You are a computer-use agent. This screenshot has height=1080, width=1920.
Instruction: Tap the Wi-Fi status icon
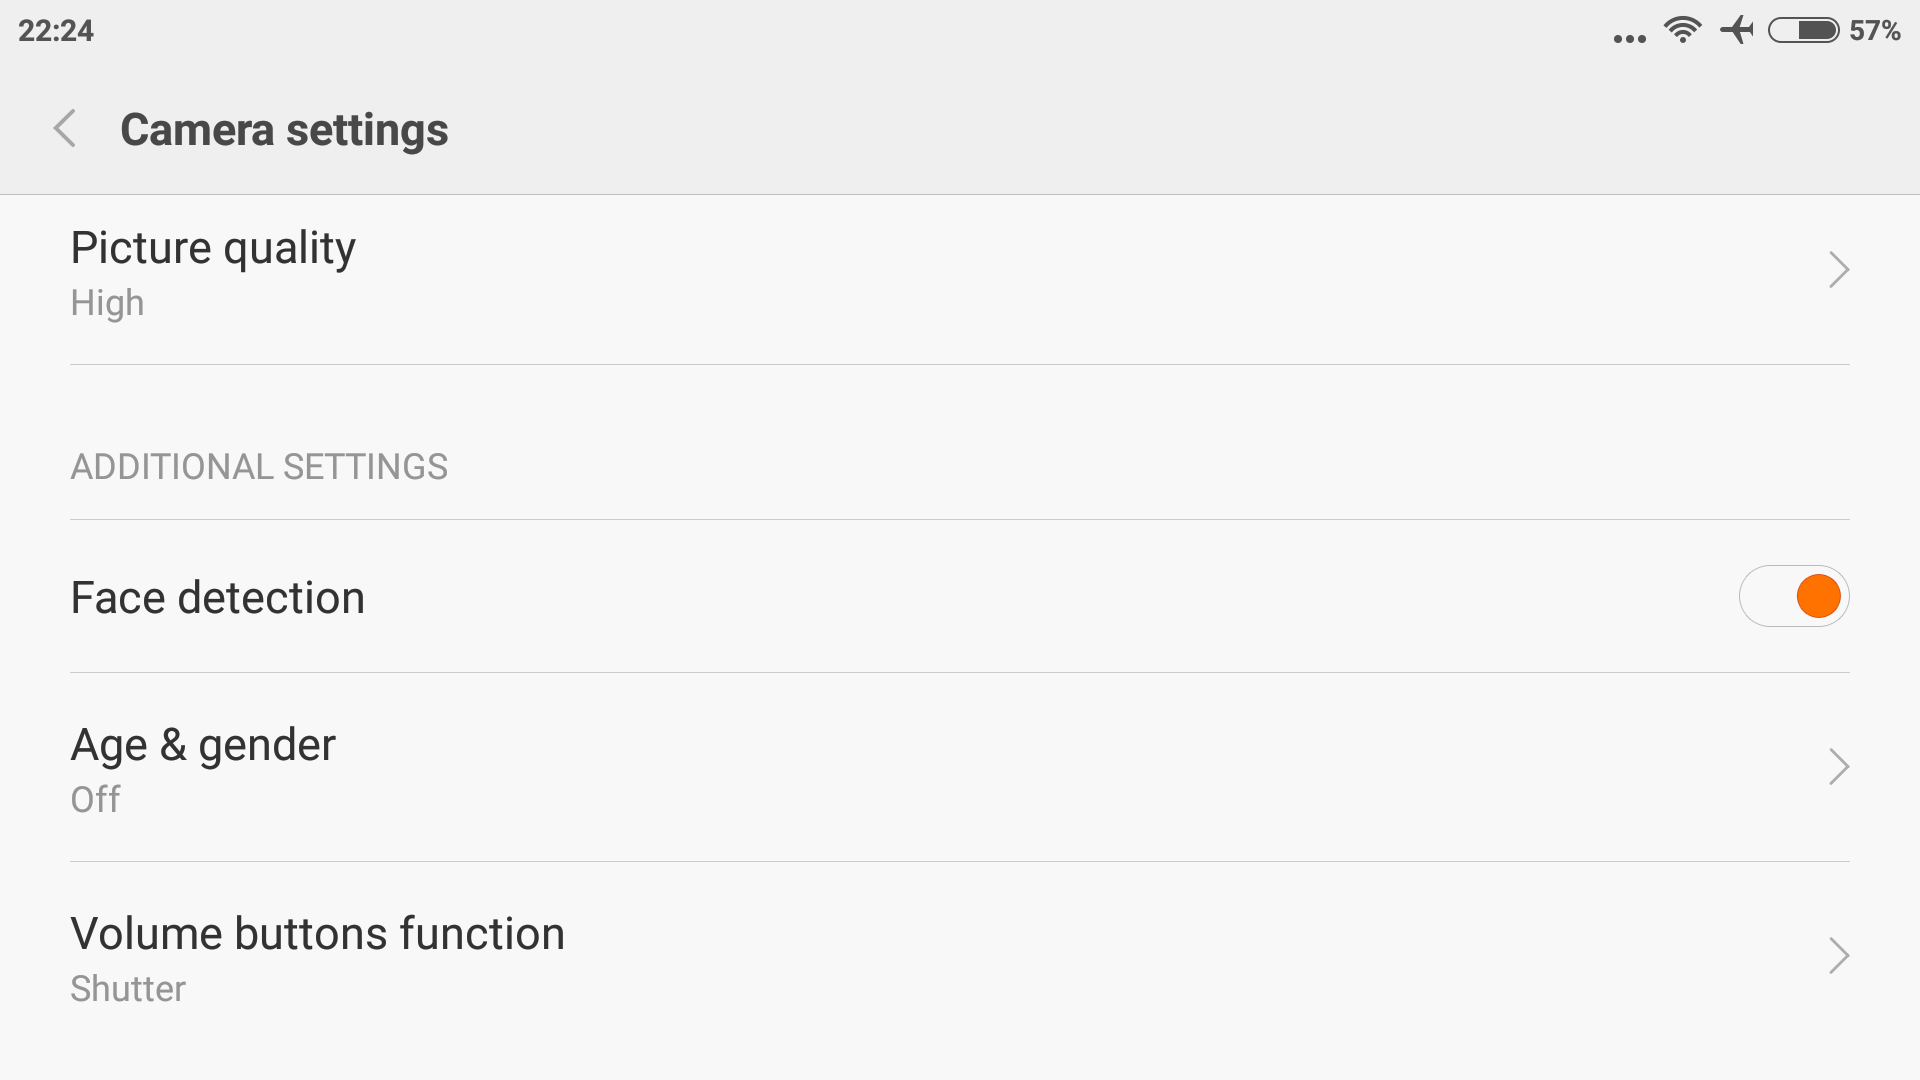(x=1683, y=30)
